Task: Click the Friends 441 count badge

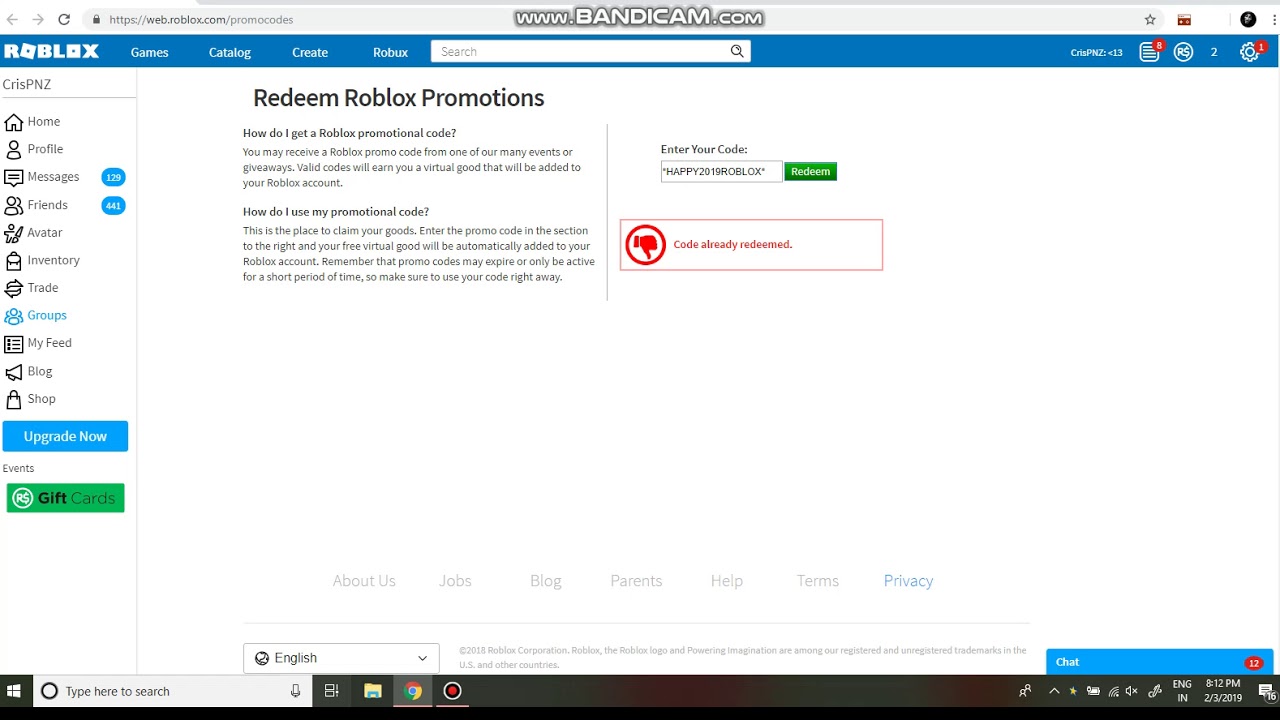Action: (x=113, y=206)
